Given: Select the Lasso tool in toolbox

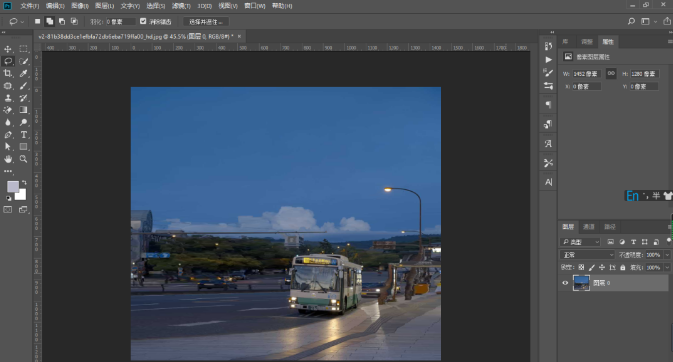Looking at the screenshot, I should tap(8, 61).
